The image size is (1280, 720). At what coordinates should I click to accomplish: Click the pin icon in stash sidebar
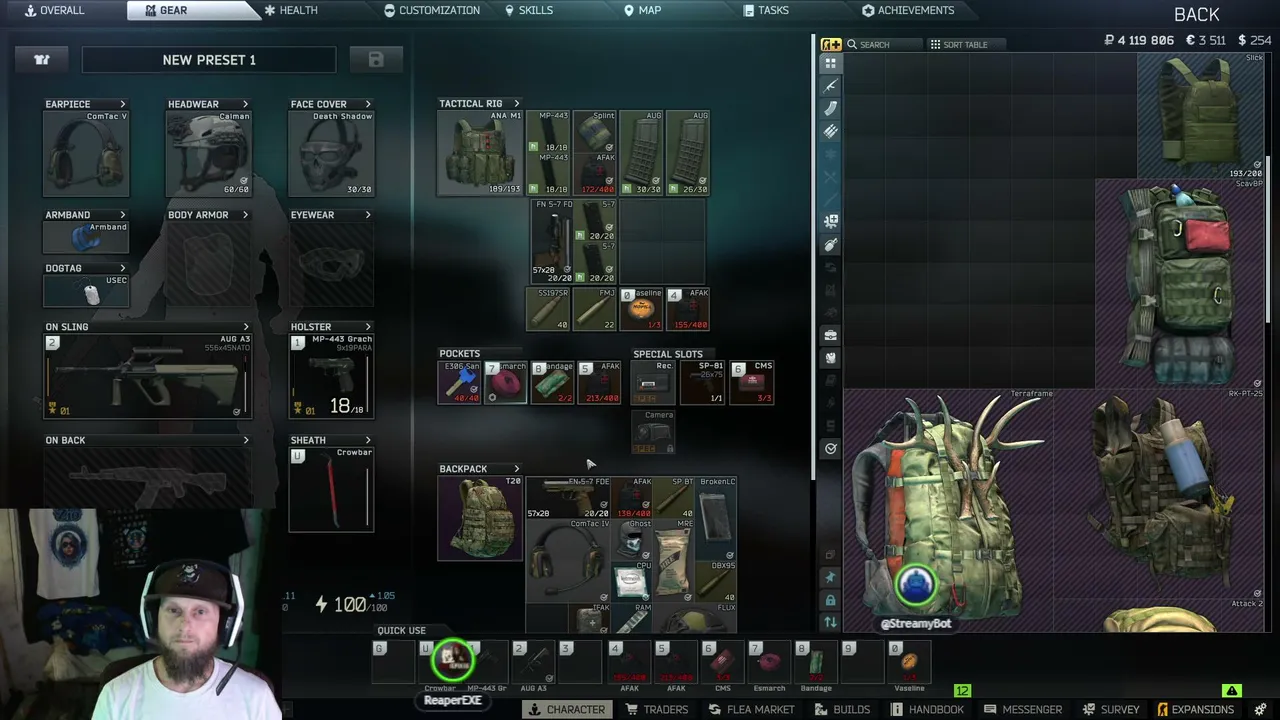pos(830,578)
